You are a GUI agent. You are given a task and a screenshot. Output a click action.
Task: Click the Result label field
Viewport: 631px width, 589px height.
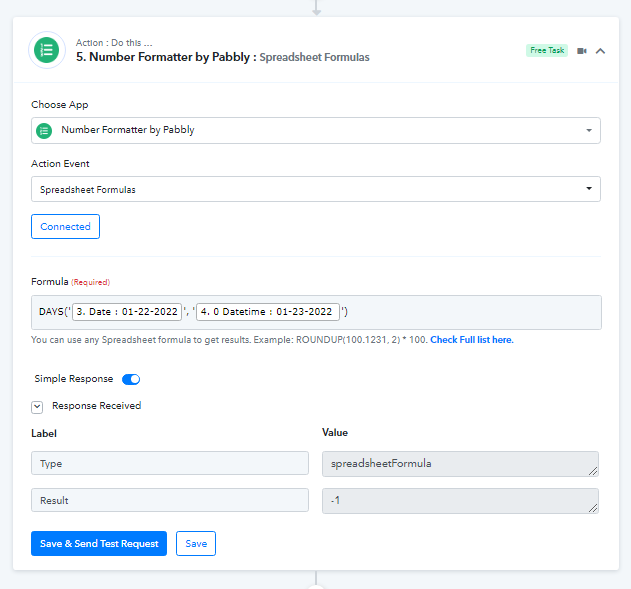coord(170,500)
